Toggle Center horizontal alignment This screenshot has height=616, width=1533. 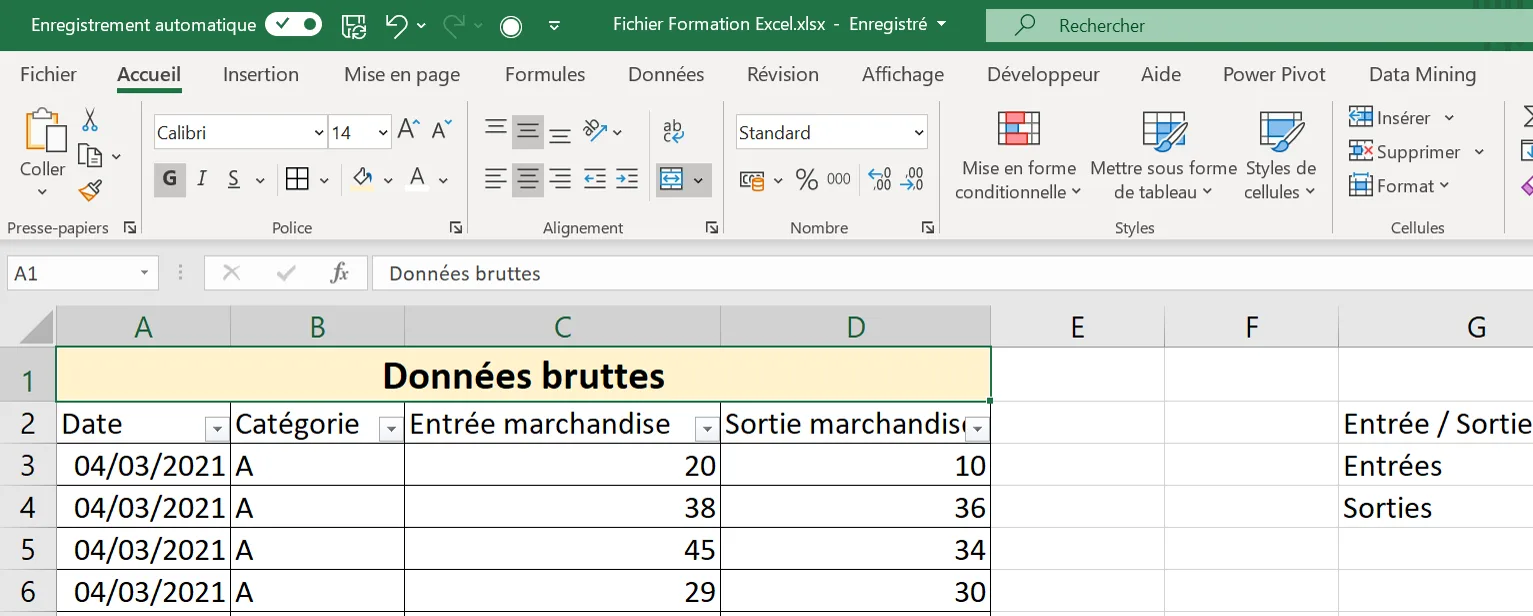[x=528, y=179]
